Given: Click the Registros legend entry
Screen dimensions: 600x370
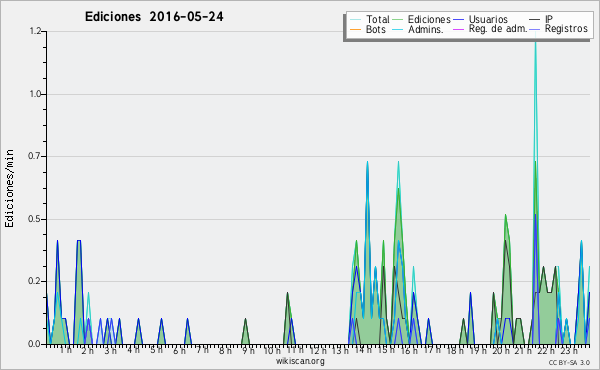Looking at the screenshot, I should [x=566, y=29].
